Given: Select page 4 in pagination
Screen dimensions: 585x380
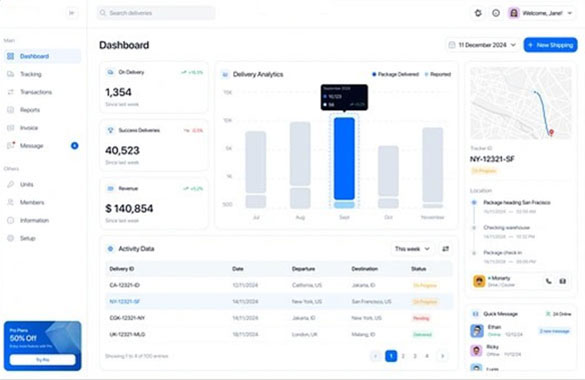Looking at the screenshot, I should click(x=427, y=356).
